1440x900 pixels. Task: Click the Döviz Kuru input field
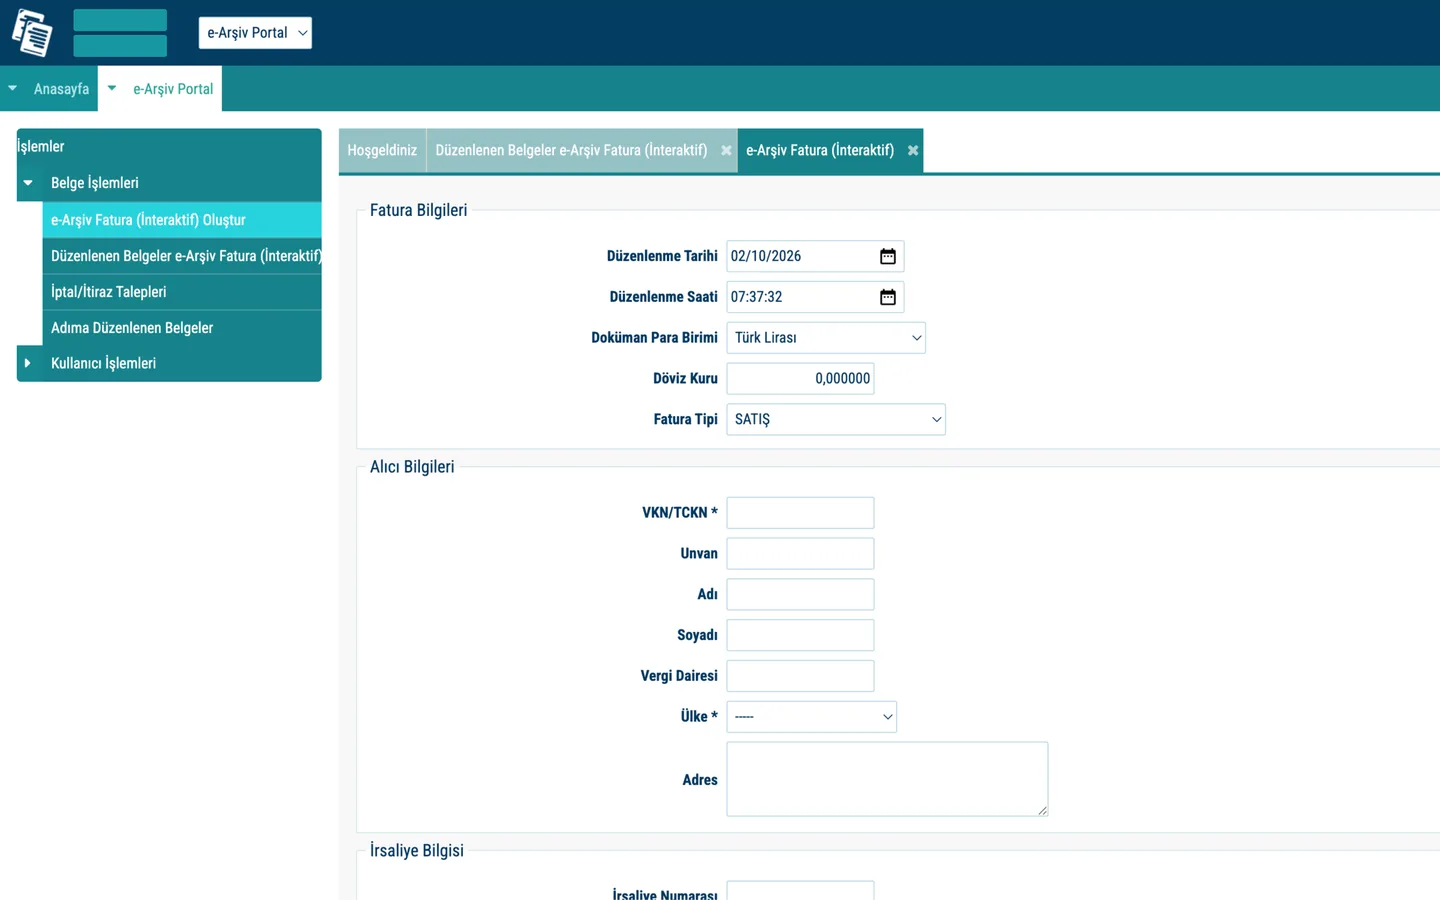pos(800,379)
